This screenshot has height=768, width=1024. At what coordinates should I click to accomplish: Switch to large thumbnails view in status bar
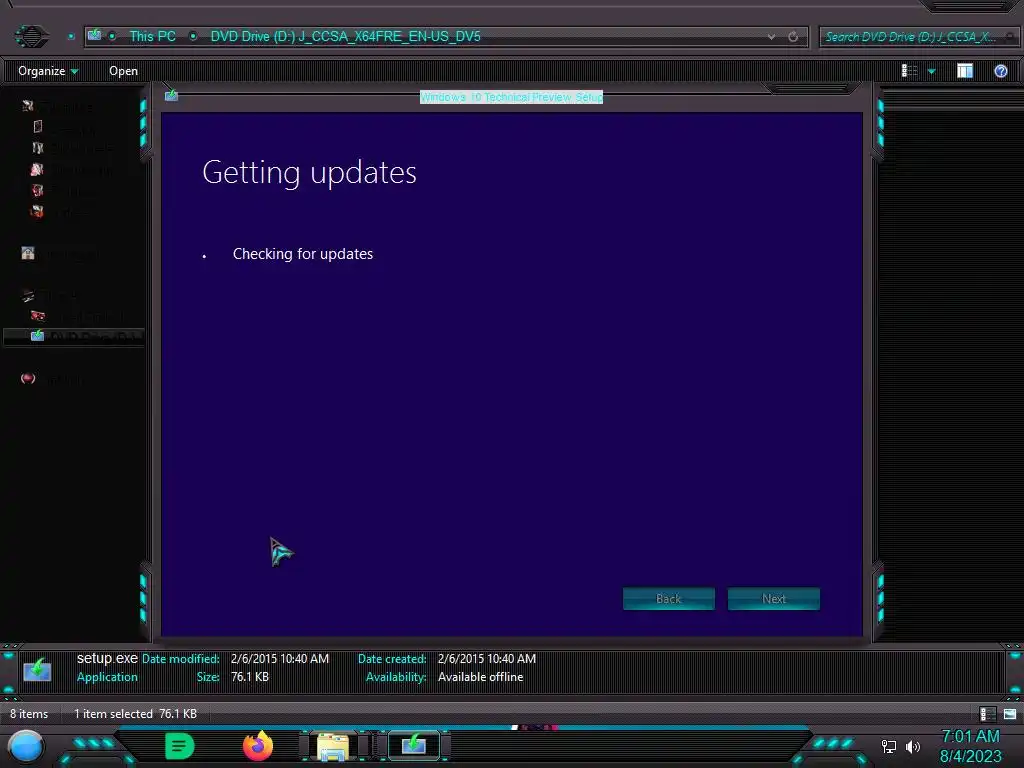coord(1010,714)
